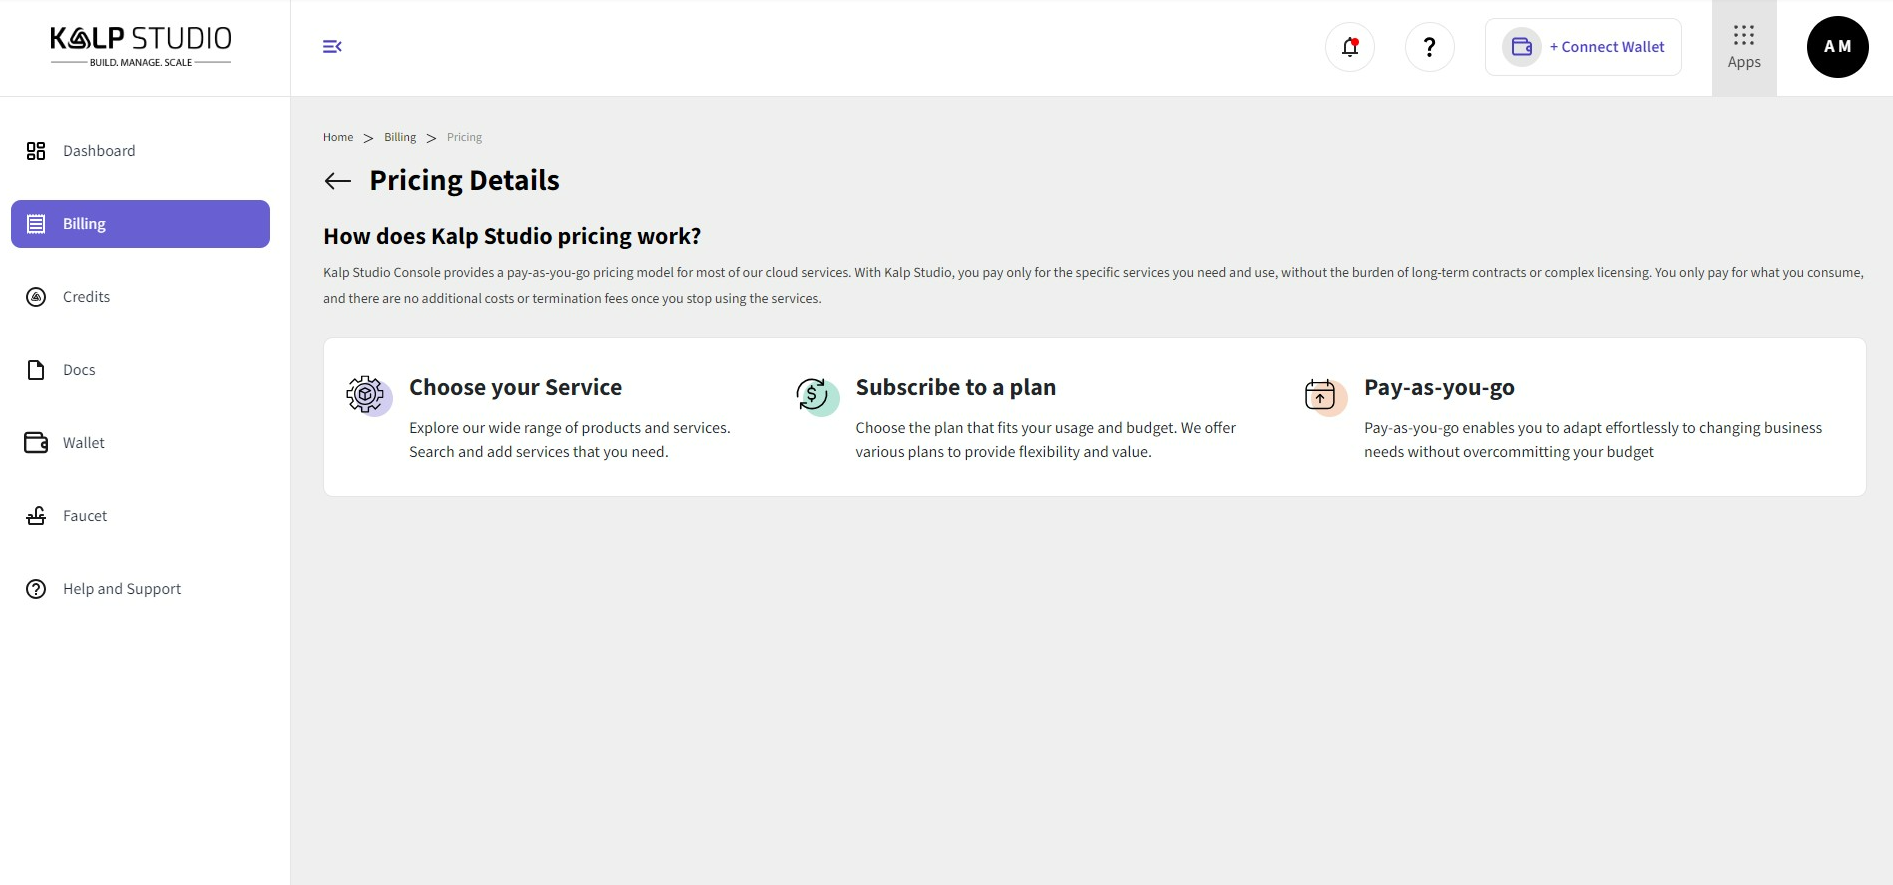
Task: Open the Apps grid launcher
Action: tap(1743, 47)
